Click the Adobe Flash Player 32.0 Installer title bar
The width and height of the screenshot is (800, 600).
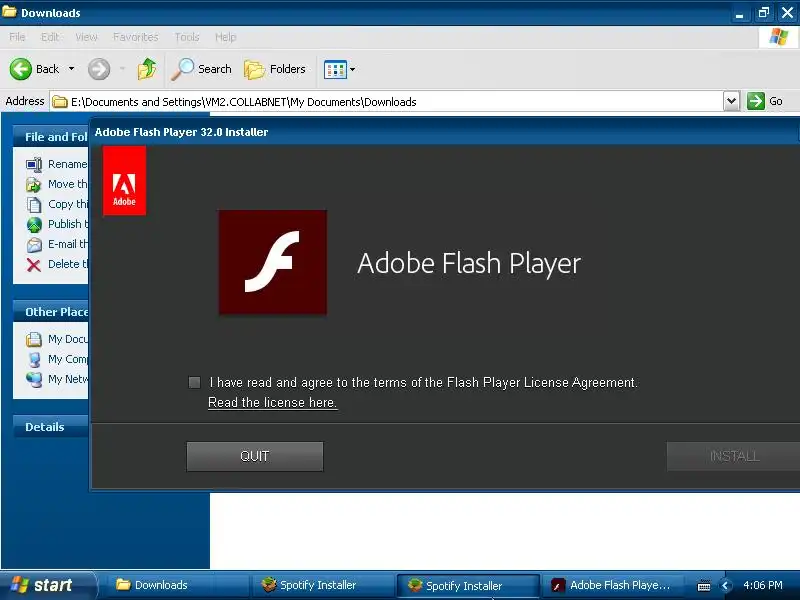point(444,132)
